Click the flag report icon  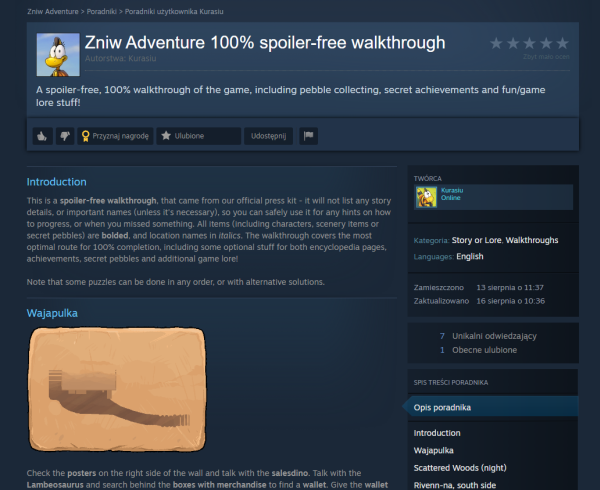coord(308,136)
